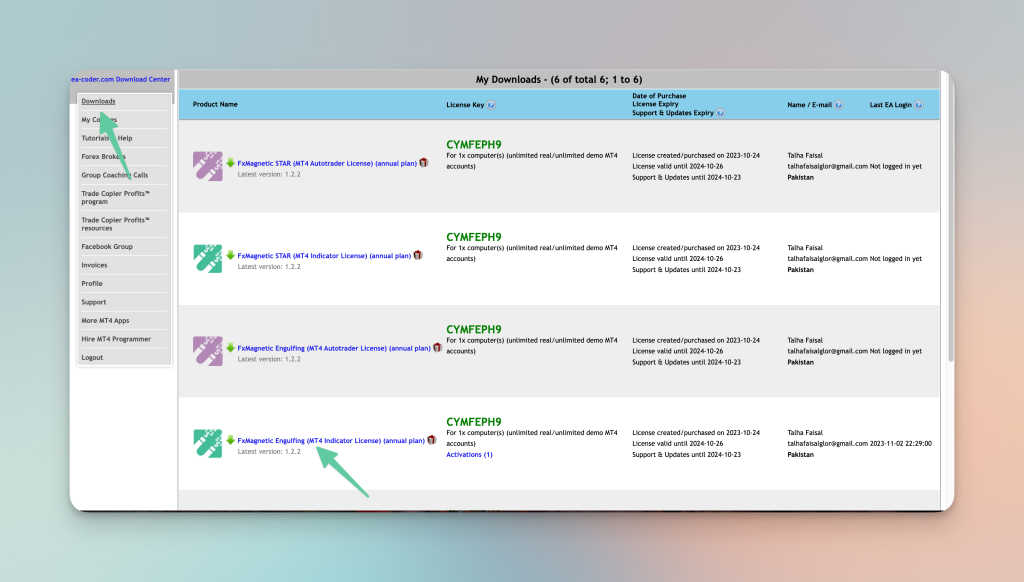This screenshot has height=582, width=1024.
Task: Go to Profile in the sidebar
Action: 92,284
